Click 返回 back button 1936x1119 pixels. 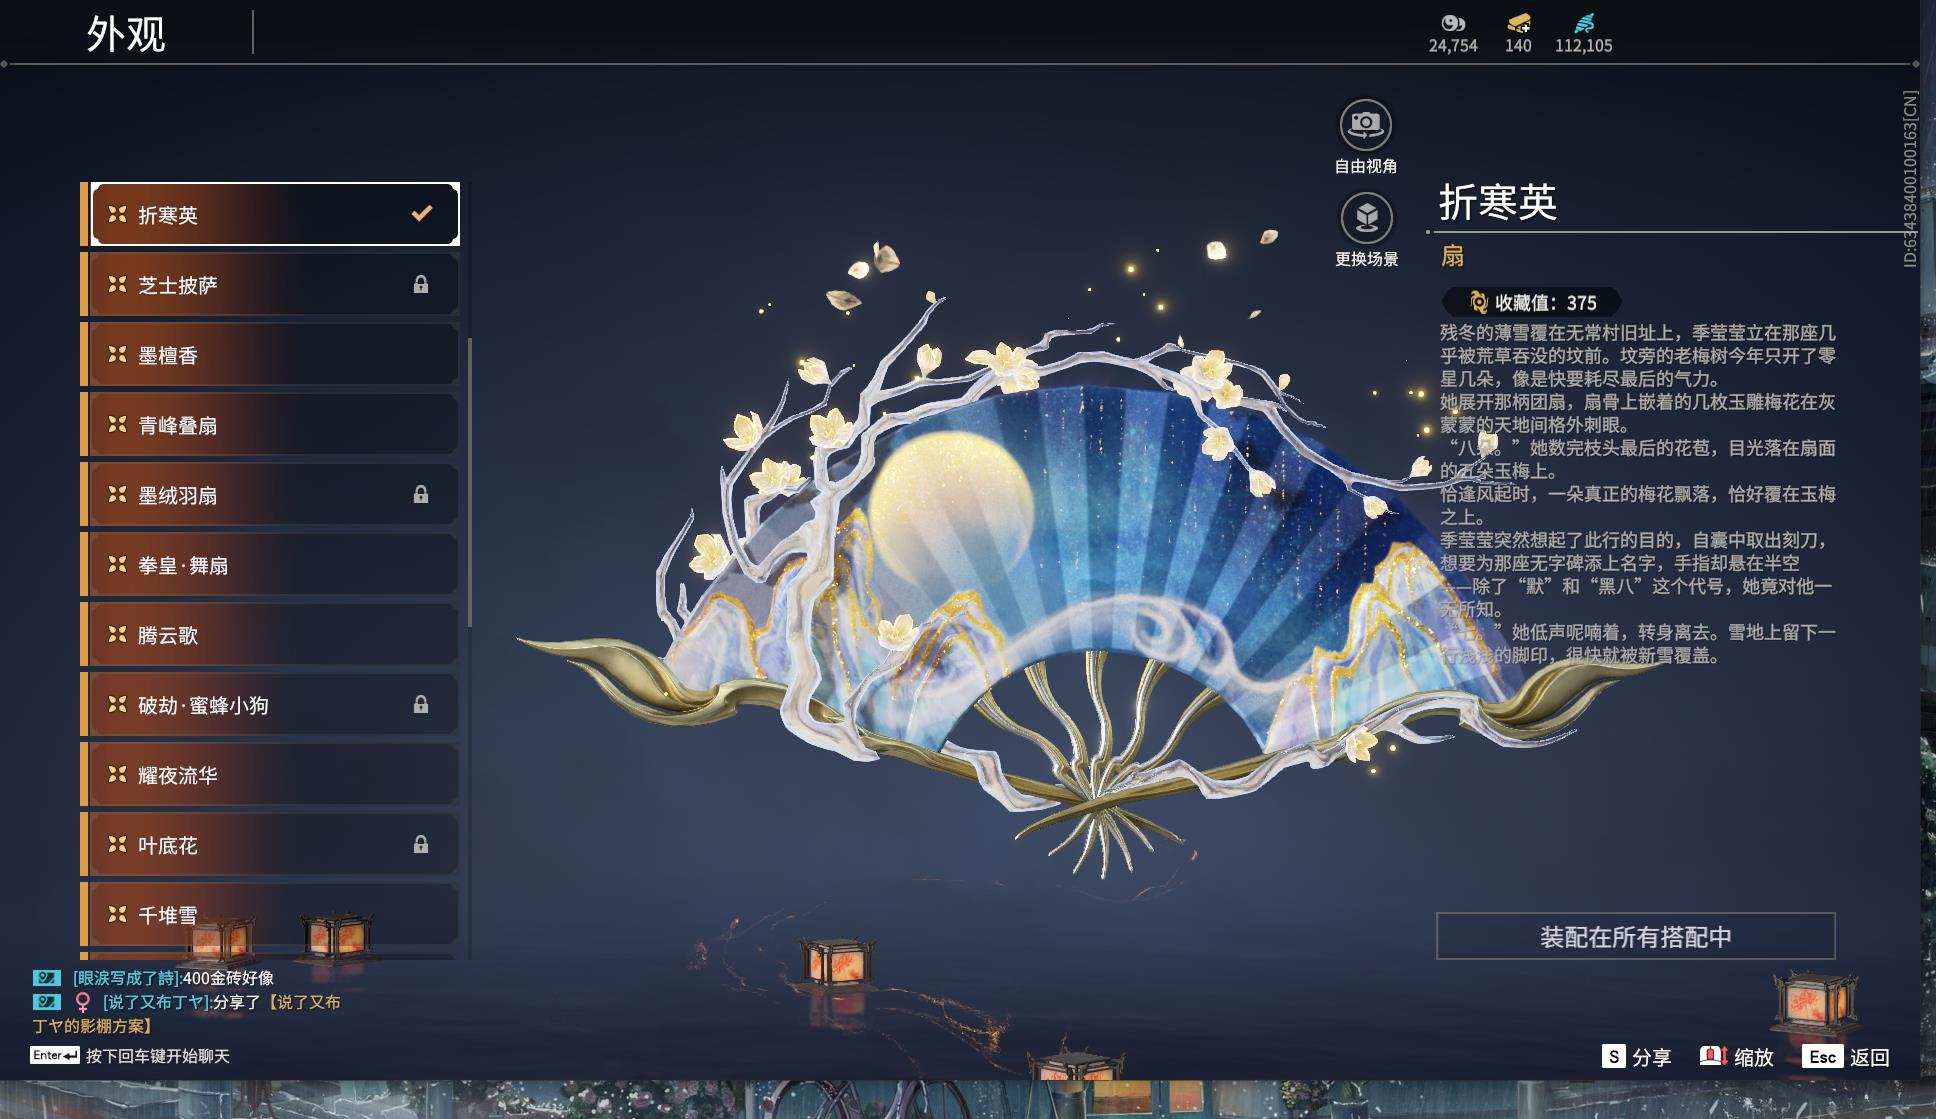1869,1057
